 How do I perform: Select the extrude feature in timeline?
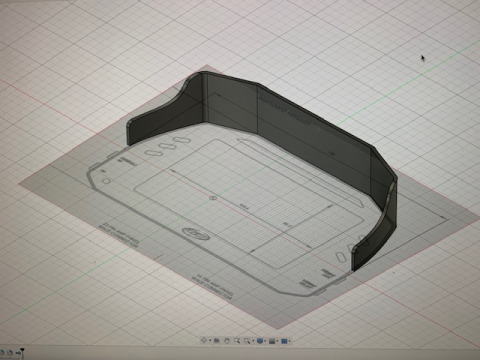(x=18, y=353)
